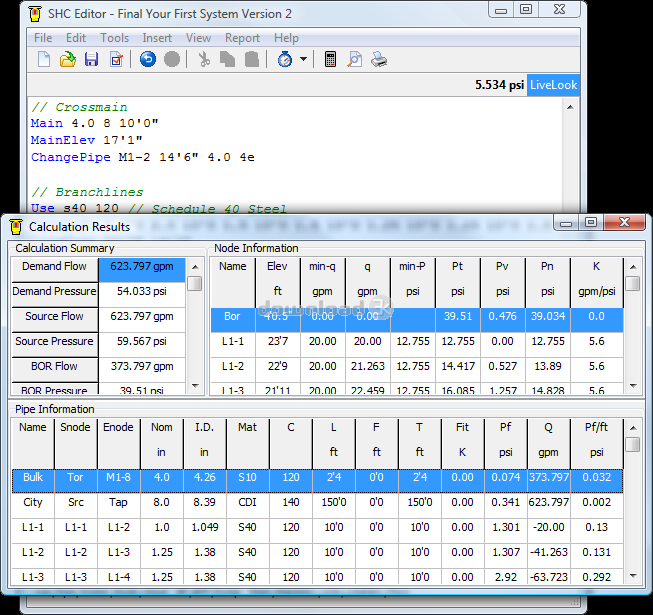
Task: Click the Paste clipboard icon
Action: pos(252,60)
